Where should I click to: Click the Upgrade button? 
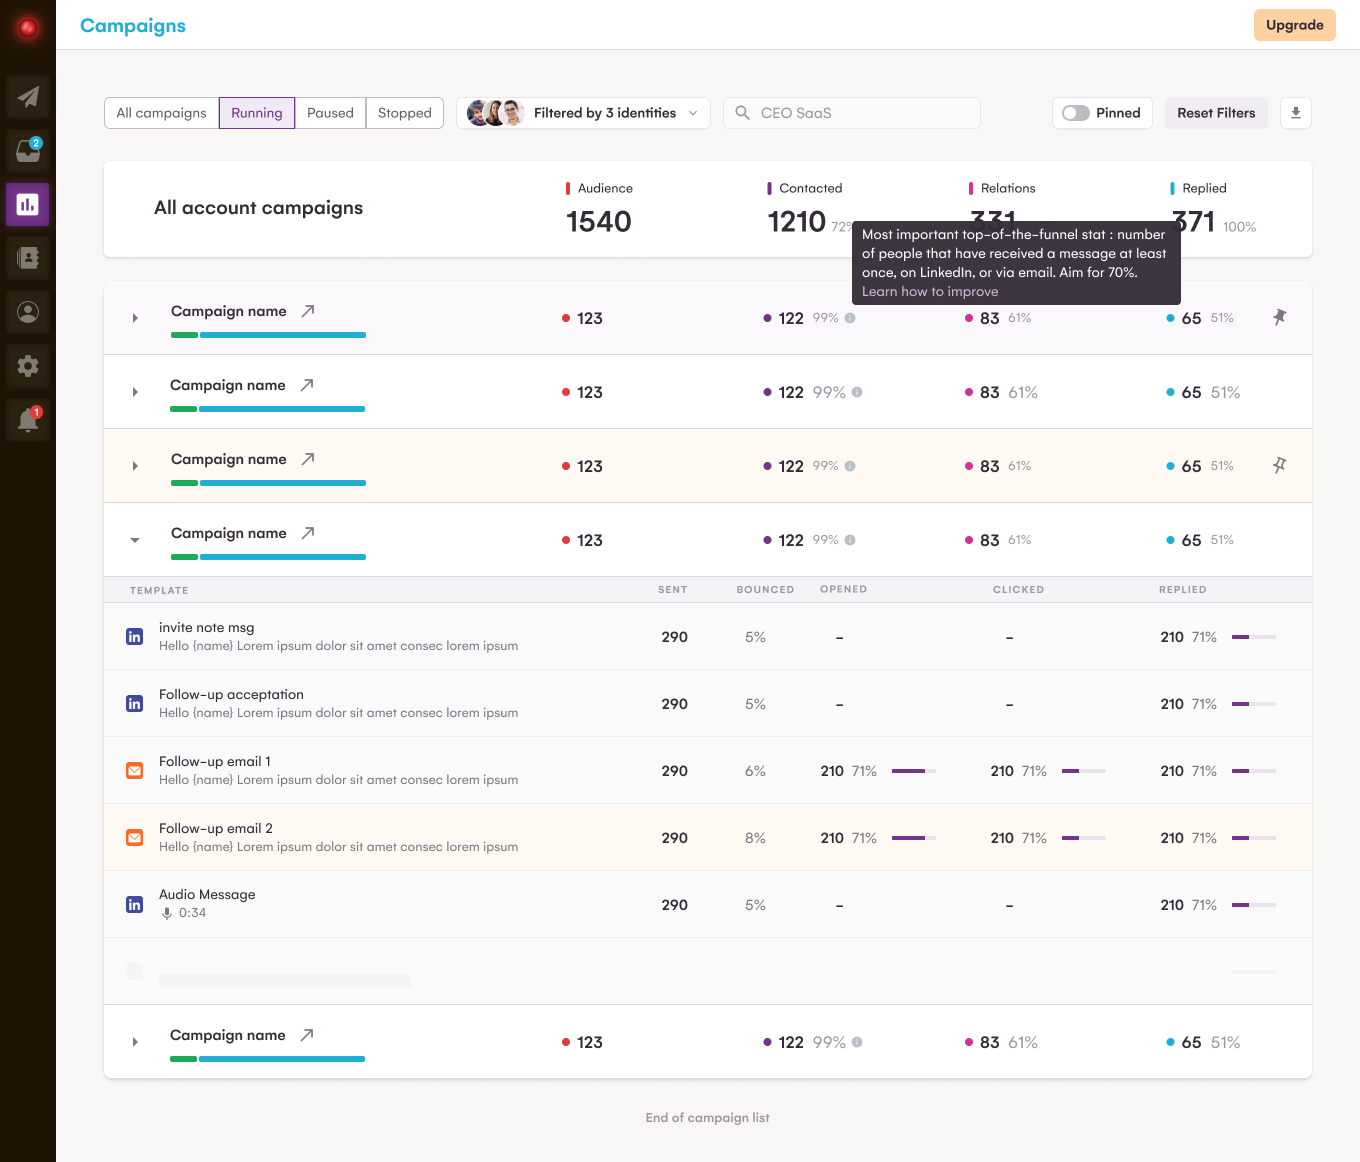(x=1295, y=25)
